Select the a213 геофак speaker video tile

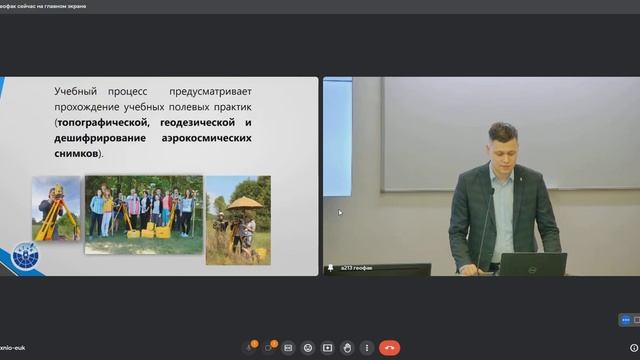click(482, 176)
